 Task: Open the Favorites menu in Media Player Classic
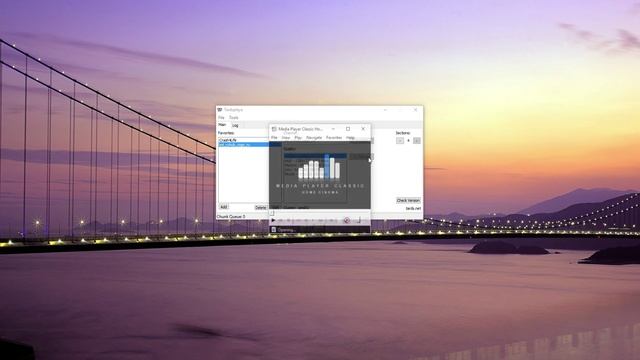tap(334, 138)
